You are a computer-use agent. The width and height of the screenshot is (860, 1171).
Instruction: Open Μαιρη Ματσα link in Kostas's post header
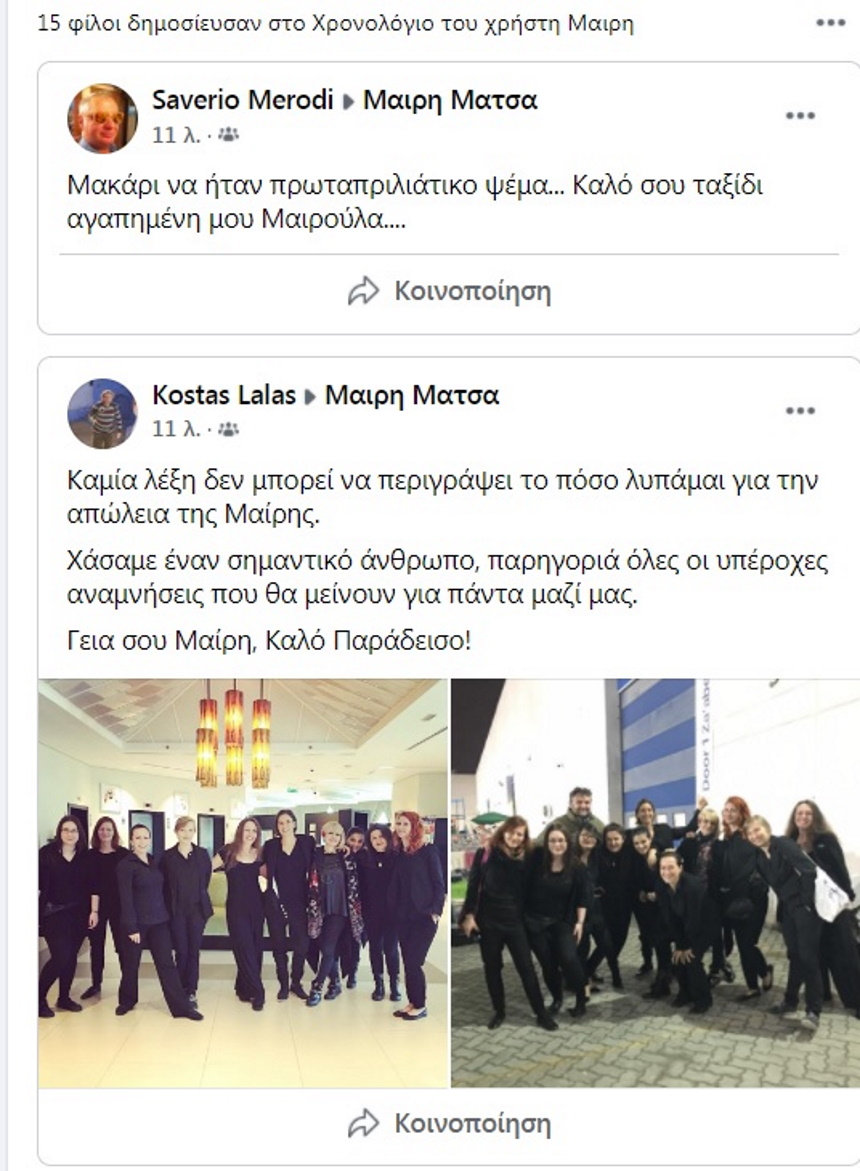click(412, 394)
